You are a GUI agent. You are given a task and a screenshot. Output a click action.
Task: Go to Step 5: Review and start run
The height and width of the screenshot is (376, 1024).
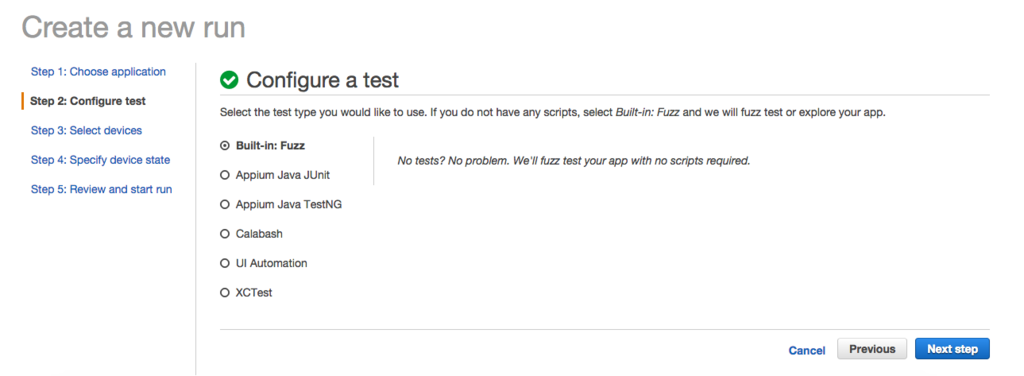(101, 189)
